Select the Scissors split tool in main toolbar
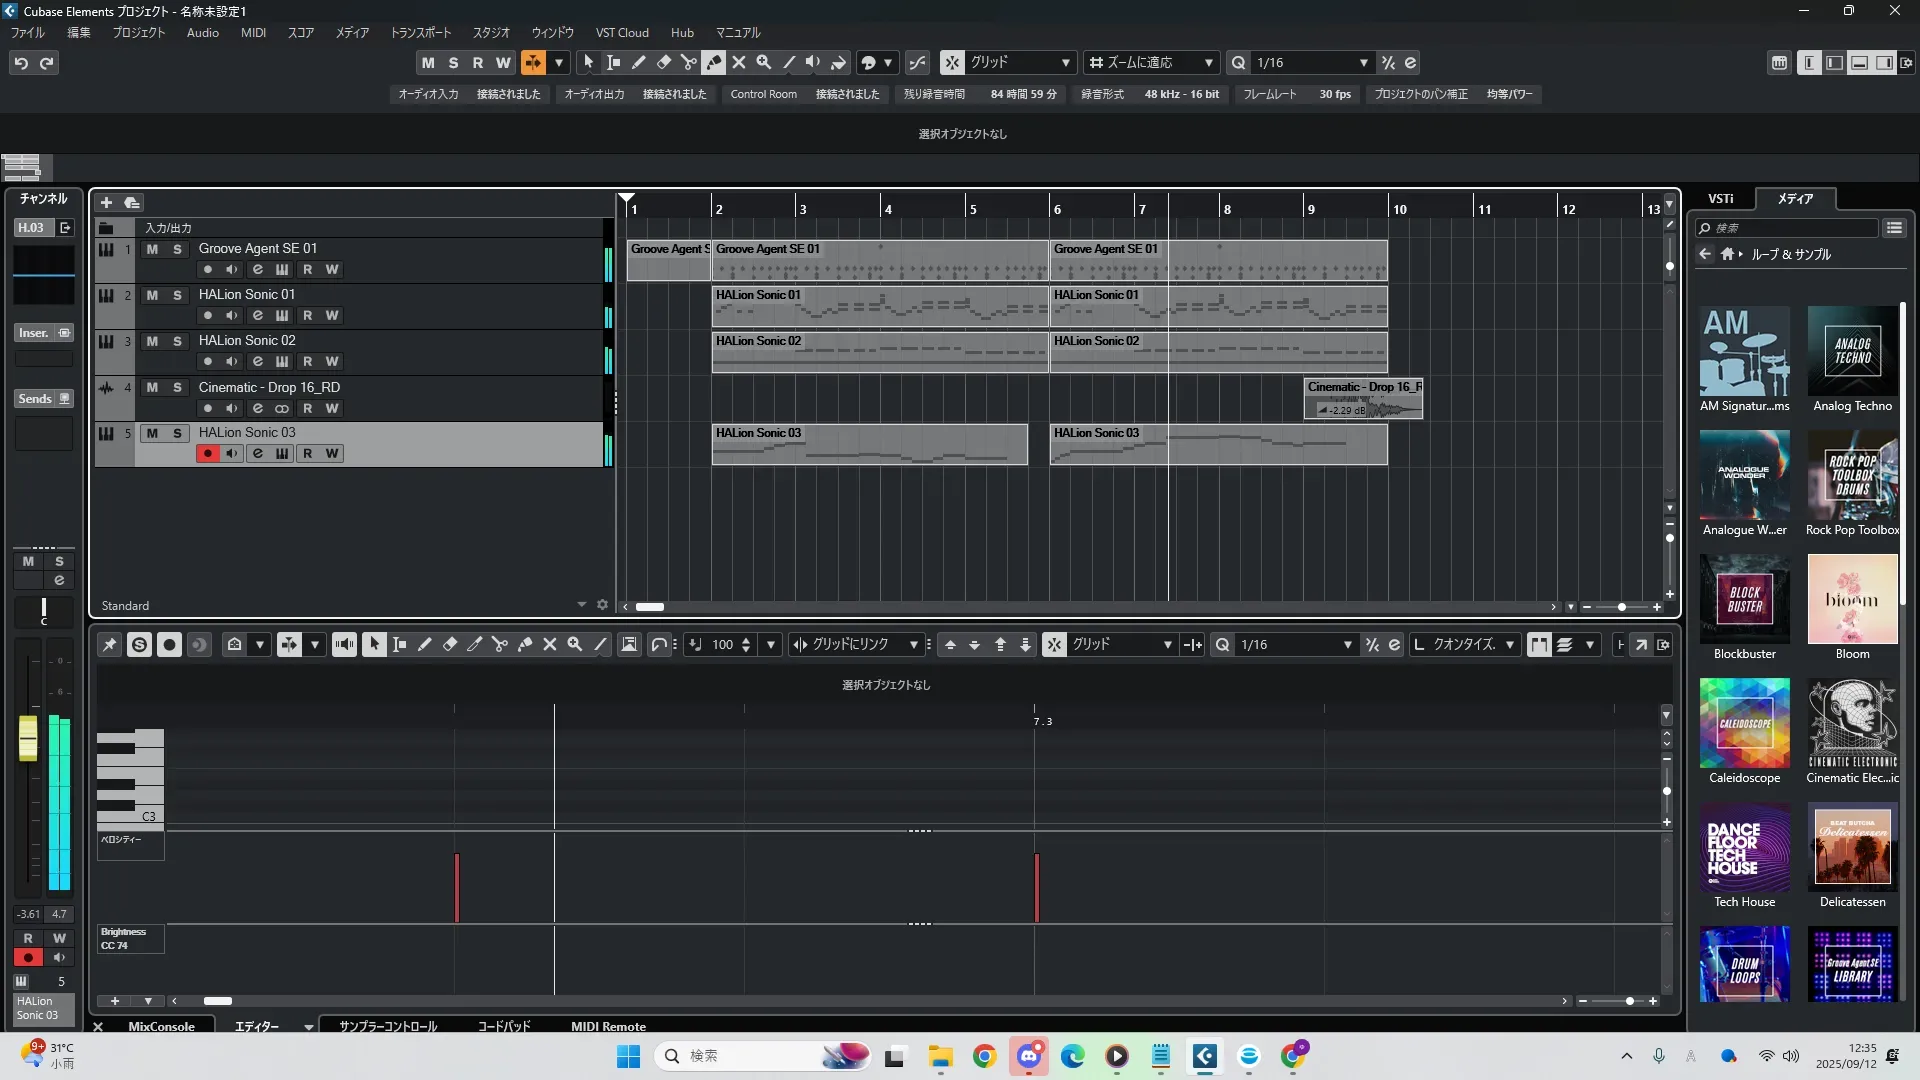 pyautogui.click(x=688, y=62)
